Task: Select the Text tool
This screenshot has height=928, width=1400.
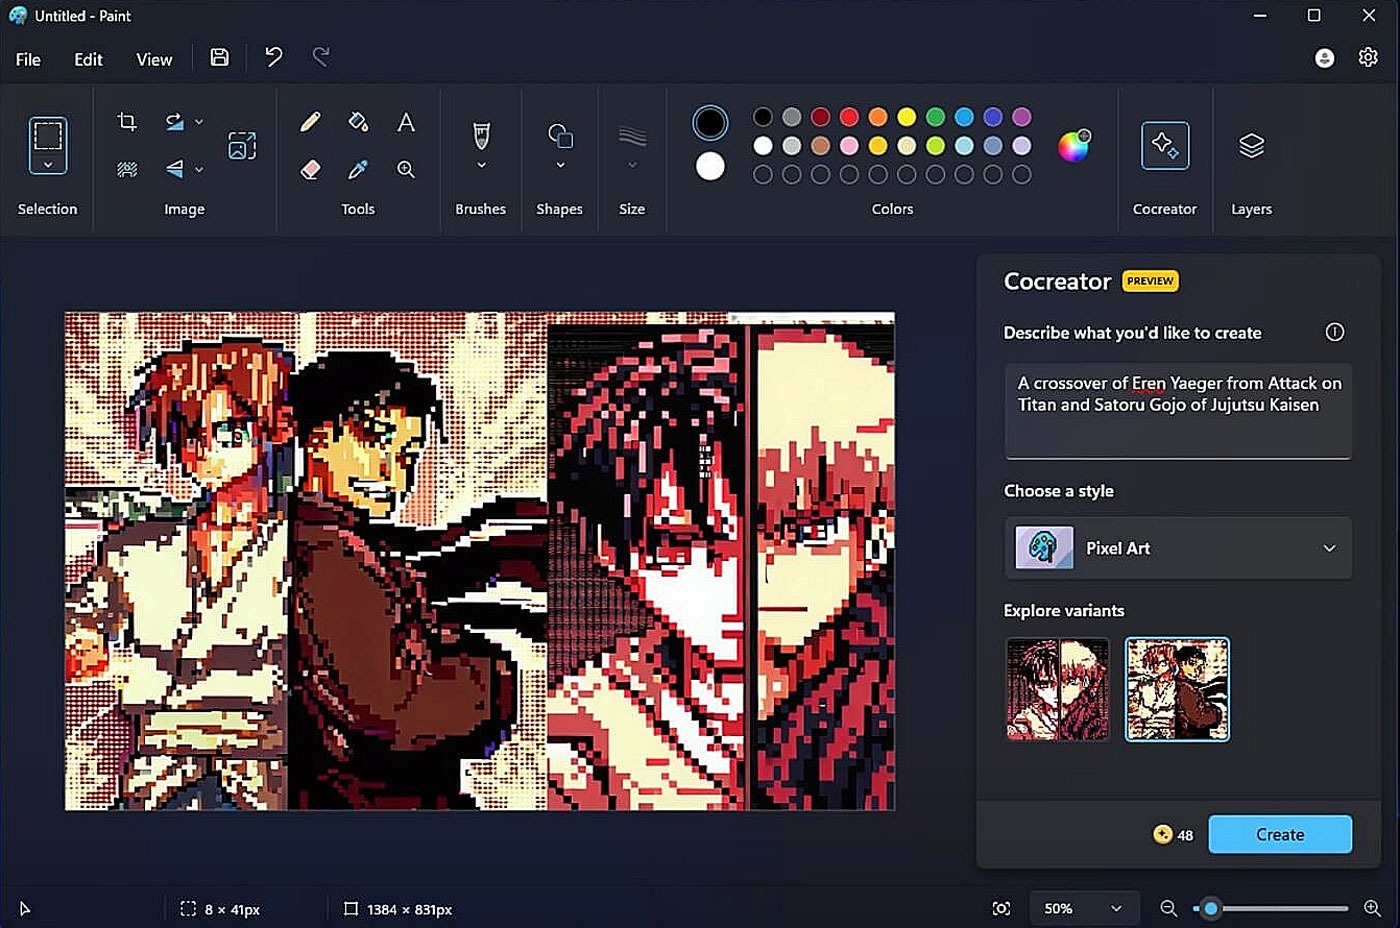Action: [x=406, y=122]
